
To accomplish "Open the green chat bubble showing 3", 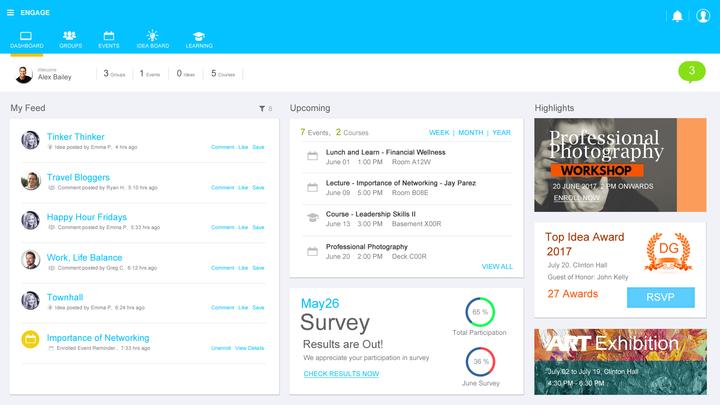I will tap(691, 71).
